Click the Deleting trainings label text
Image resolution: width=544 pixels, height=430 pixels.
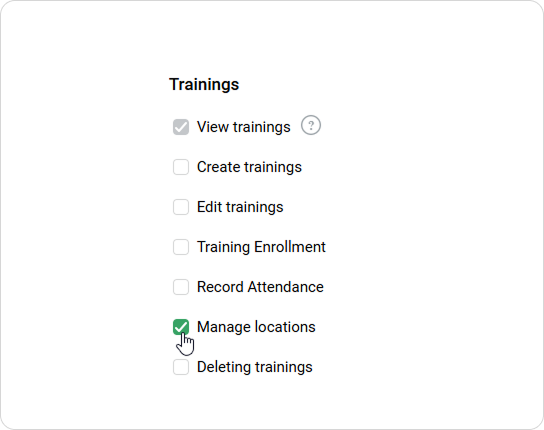255,367
